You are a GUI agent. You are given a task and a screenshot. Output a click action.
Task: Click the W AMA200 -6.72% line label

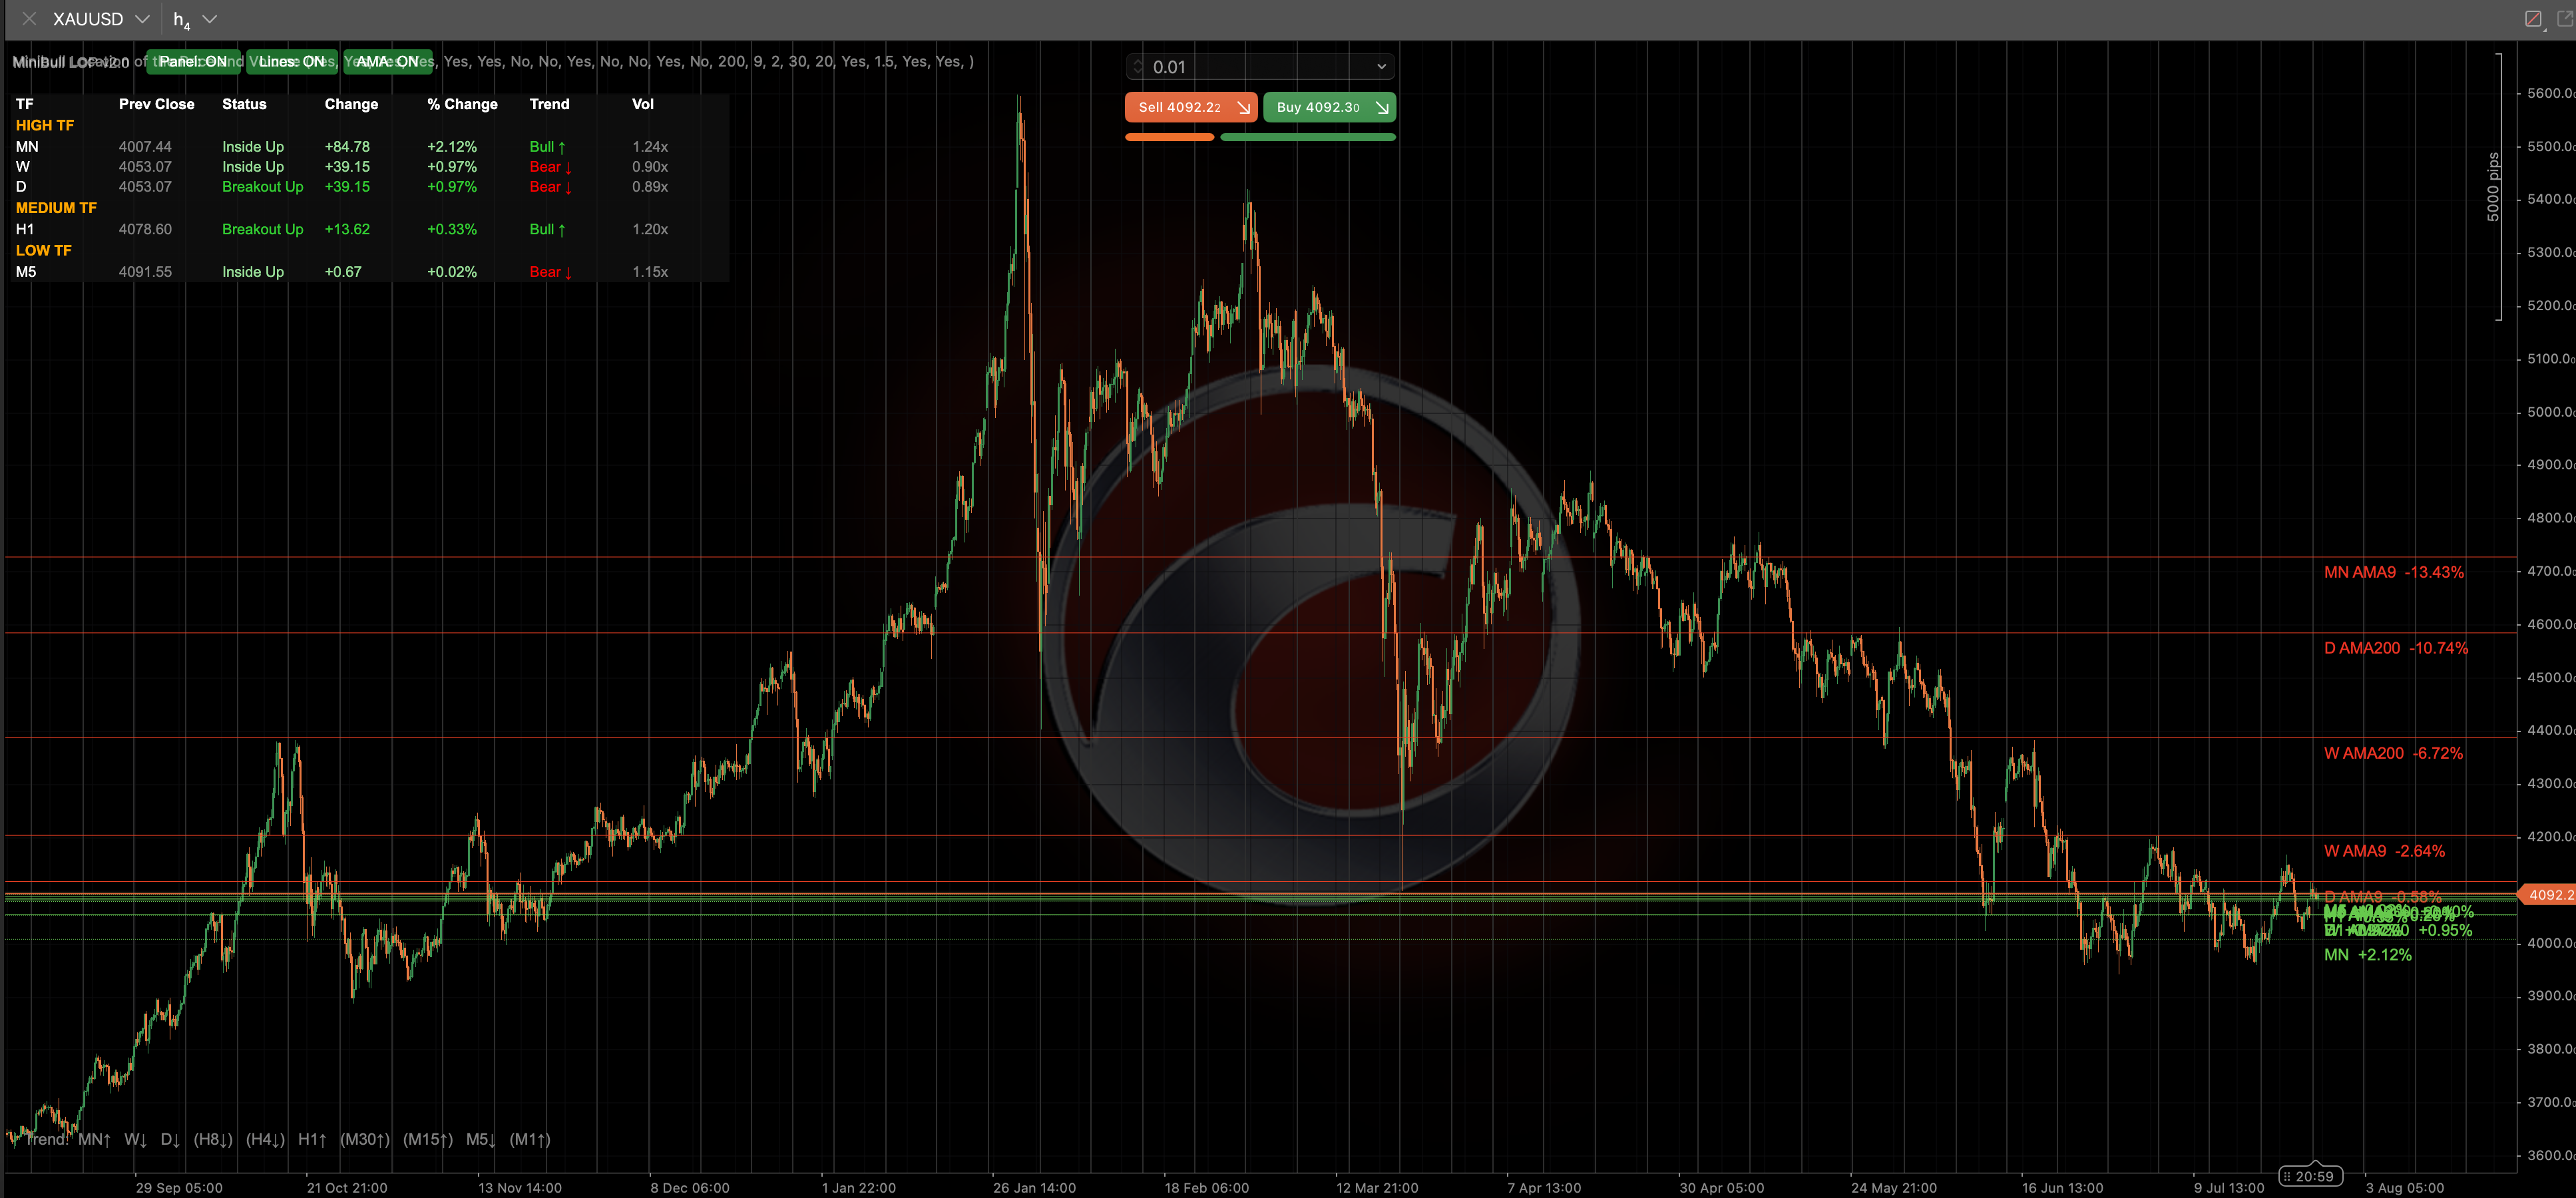(x=2393, y=753)
